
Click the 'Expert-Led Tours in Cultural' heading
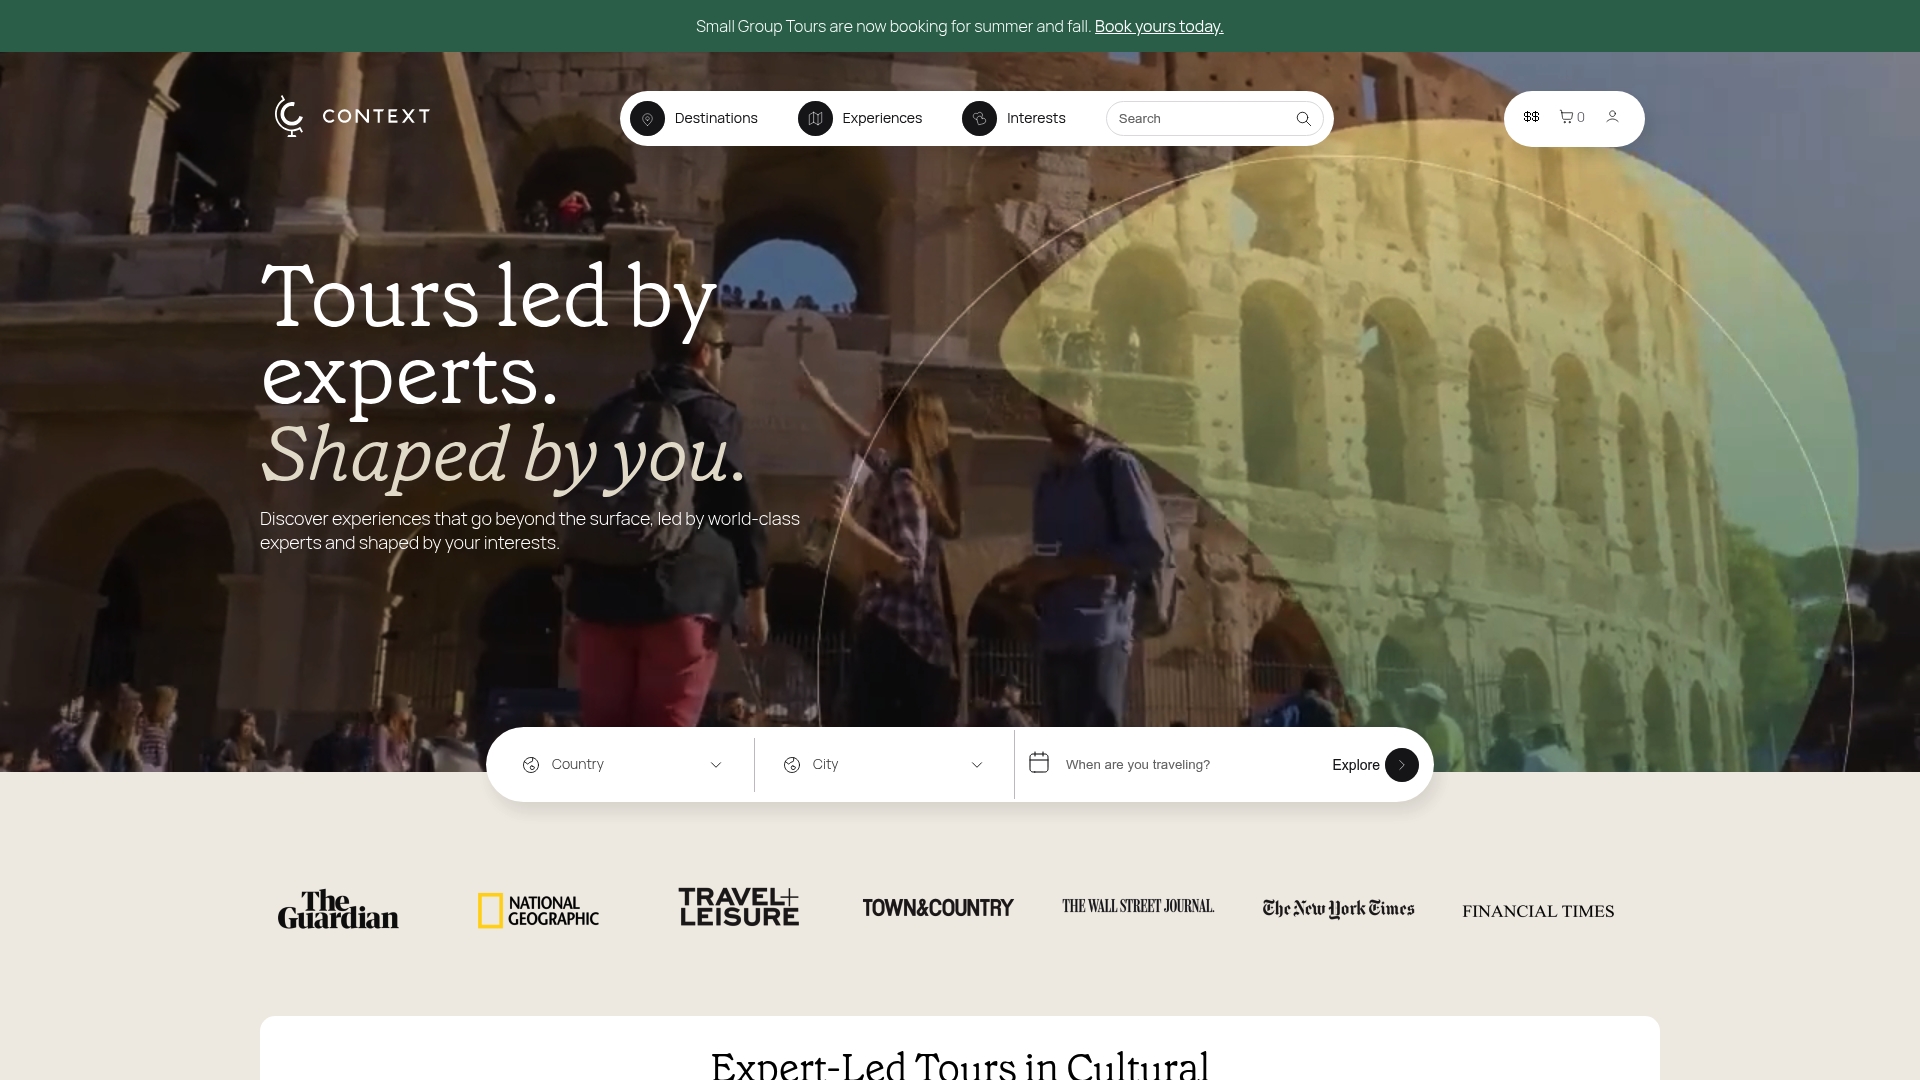[960, 1064]
